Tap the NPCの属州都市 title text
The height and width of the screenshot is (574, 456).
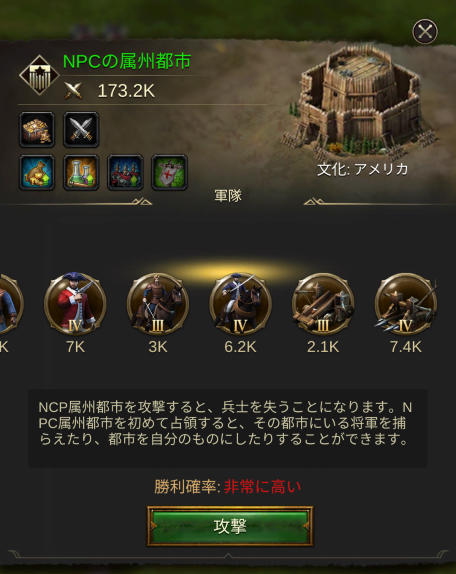coord(127,61)
